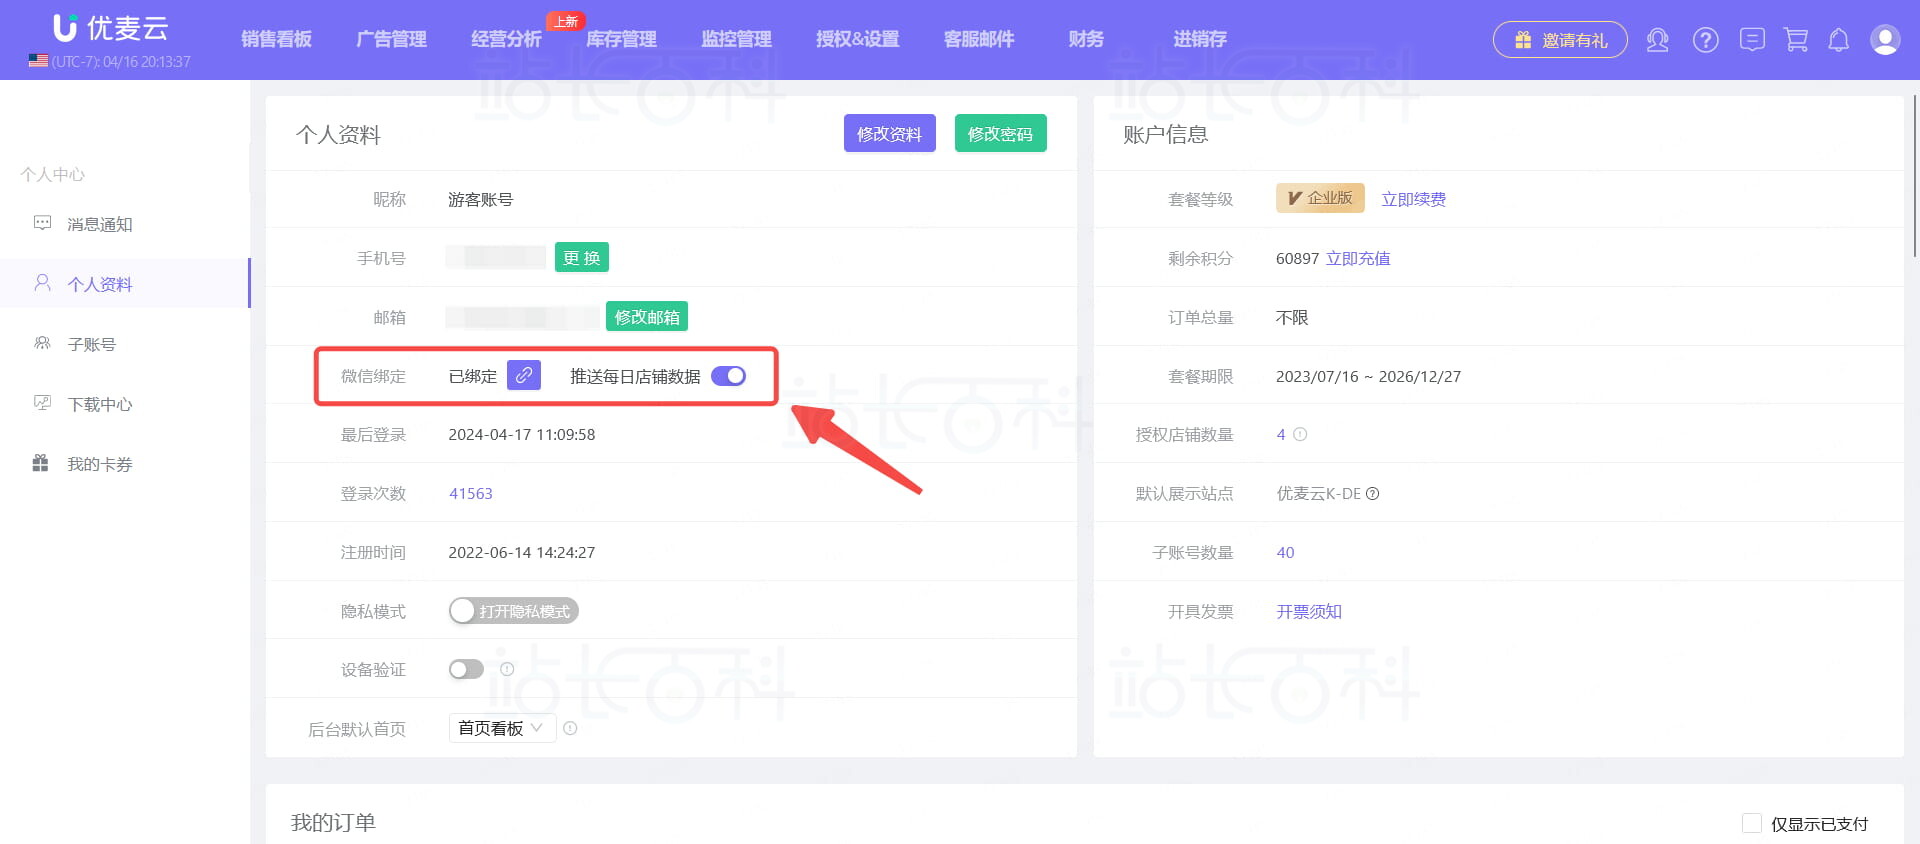Toggle the 设备验证 switch
This screenshot has width=1920, height=844.
coord(466,669)
